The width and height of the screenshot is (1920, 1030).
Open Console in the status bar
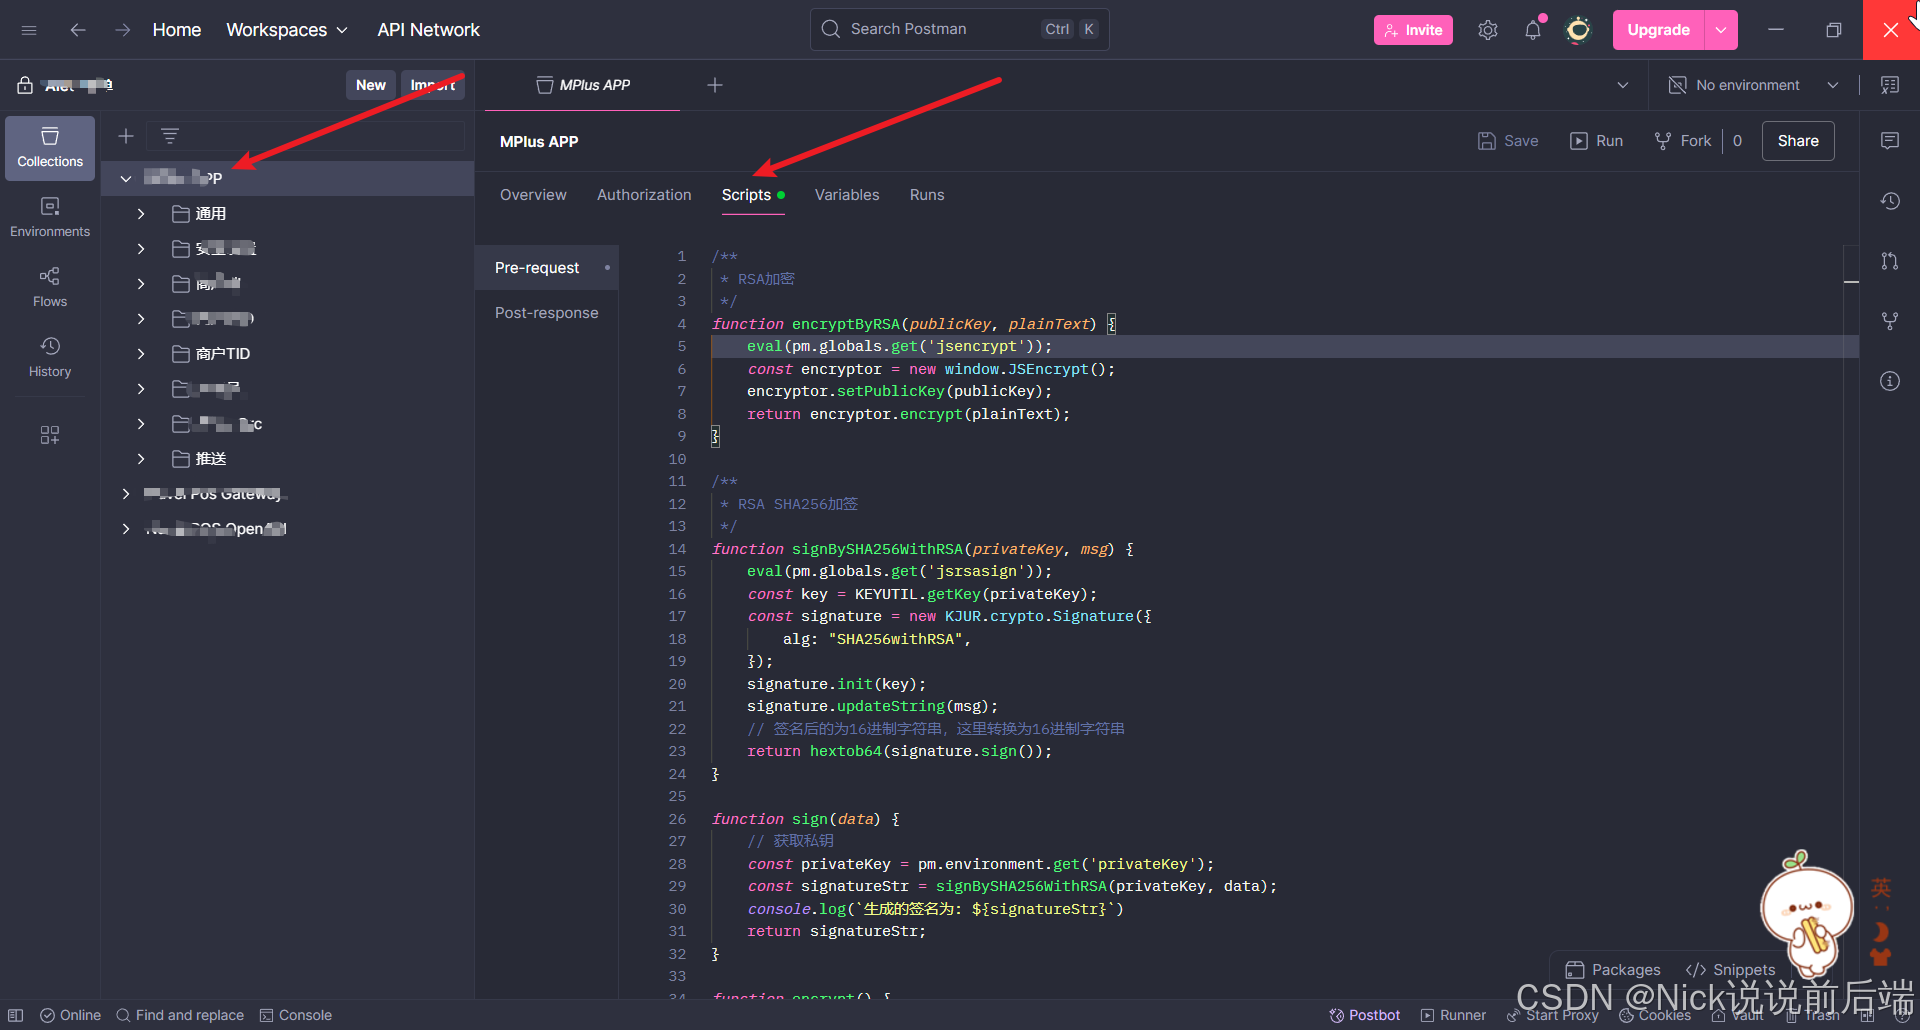(296, 1015)
